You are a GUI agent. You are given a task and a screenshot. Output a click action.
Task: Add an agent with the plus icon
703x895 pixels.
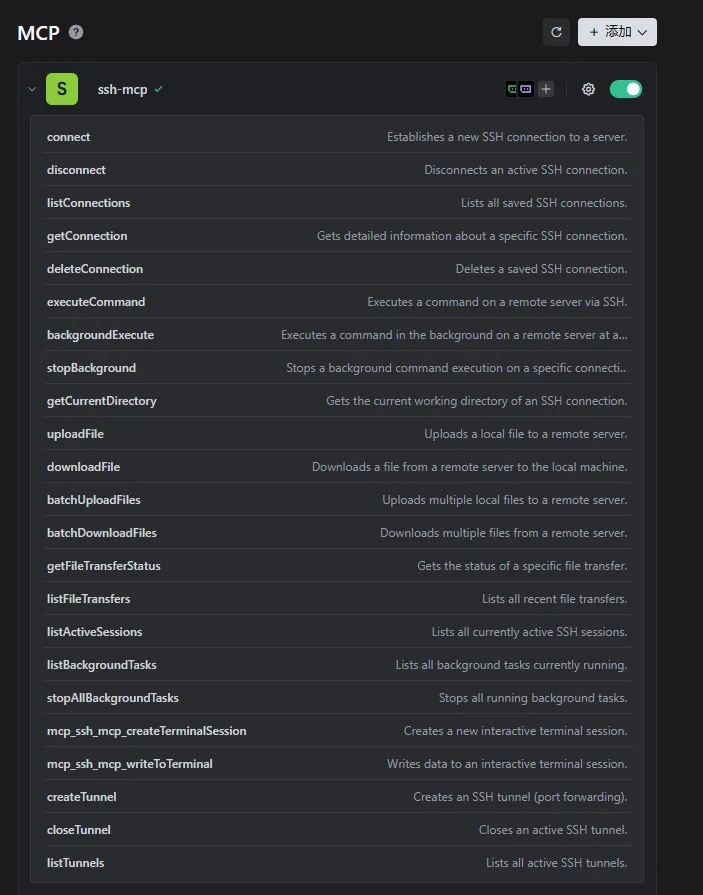546,89
